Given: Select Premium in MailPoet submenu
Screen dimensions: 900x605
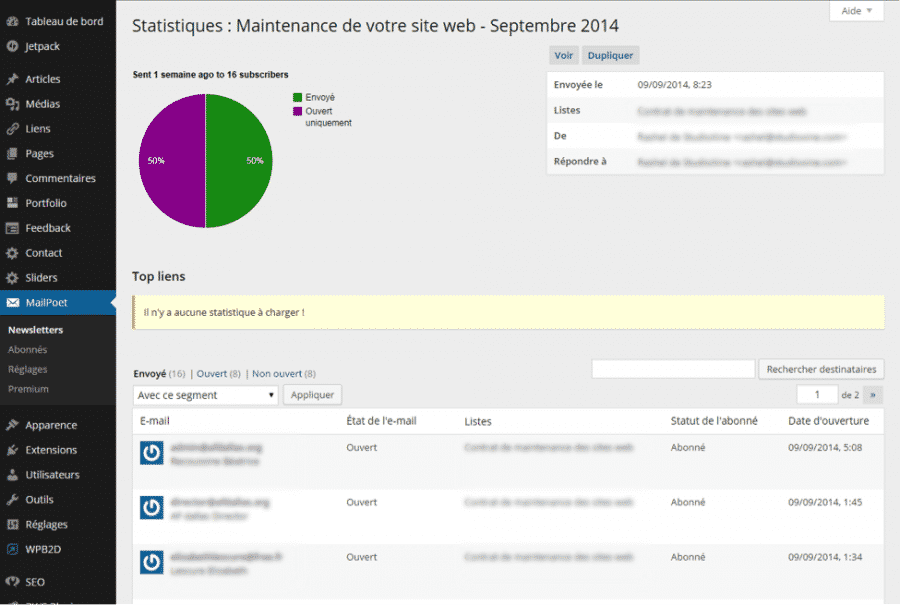Looking at the screenshot, I should click(28, 389).
